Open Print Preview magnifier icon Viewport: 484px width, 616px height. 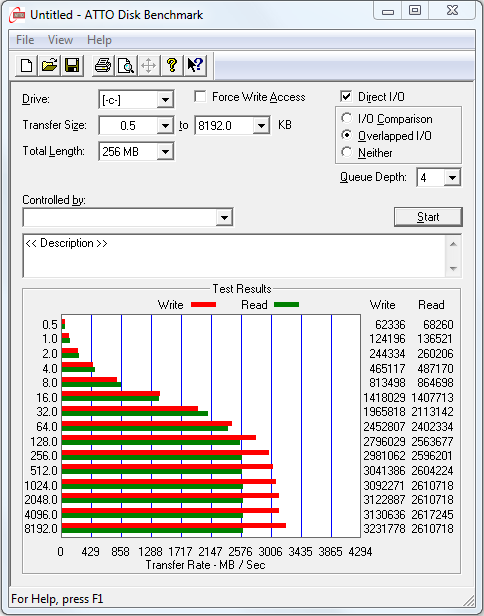click(x=126, y=65)
